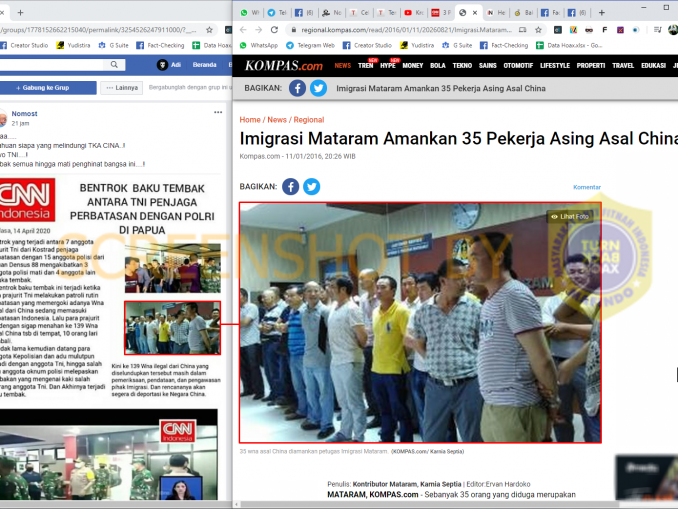The height and width of the screenshot is (509, 678).
Task: Switch to the 'Cel' browser tab
Action: pos(359,13)
